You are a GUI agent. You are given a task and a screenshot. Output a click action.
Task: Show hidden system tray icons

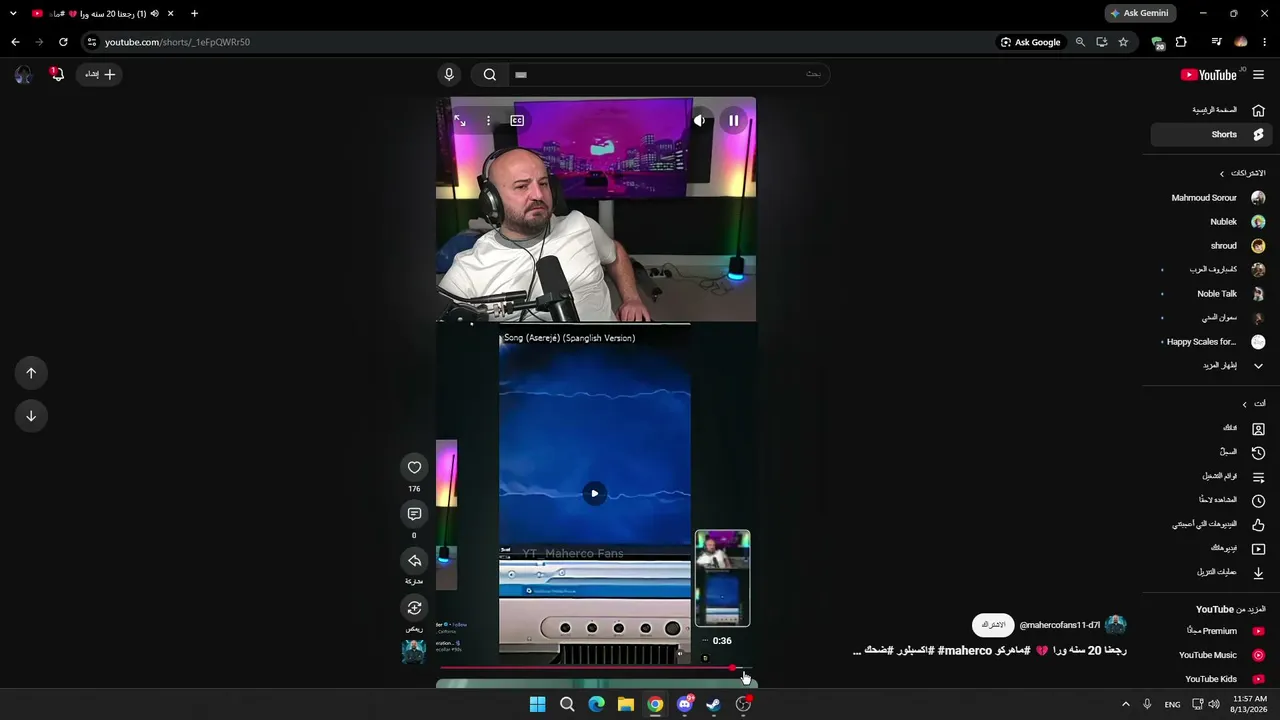click(x=1125, y=704)
